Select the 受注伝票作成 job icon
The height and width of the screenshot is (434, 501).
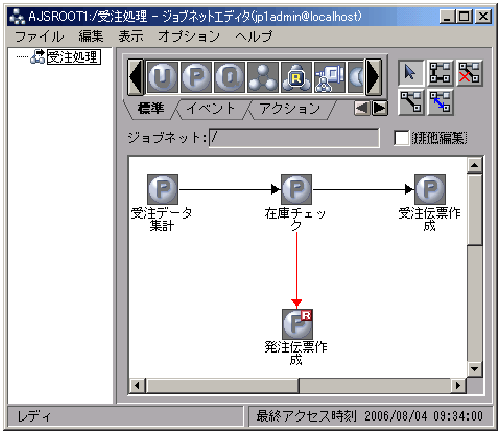(430, 189)
